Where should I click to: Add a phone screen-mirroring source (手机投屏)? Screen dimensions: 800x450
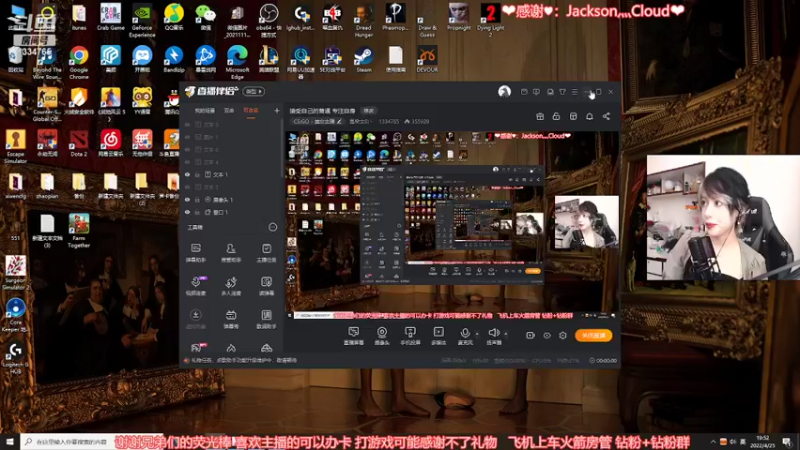pyautogui.click(x=410, y=336)
